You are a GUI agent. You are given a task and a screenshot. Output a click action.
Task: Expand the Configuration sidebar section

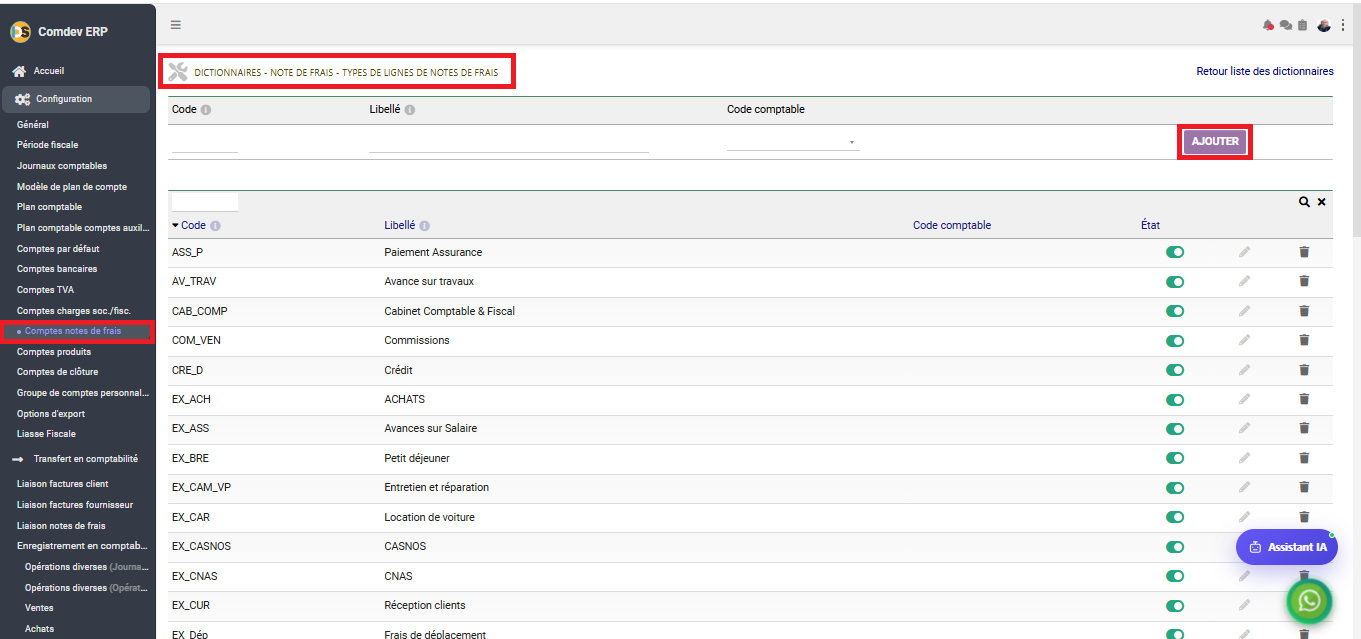[76, 99]
